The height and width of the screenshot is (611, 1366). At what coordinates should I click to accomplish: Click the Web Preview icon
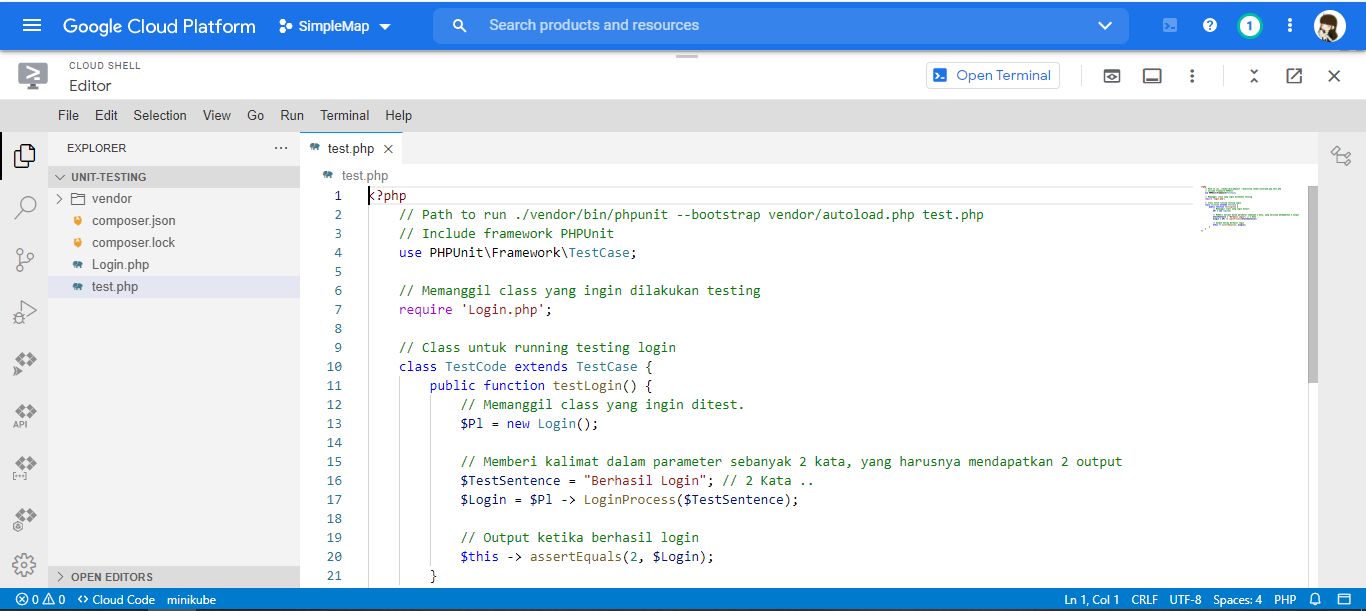(x=1111, y=75)
